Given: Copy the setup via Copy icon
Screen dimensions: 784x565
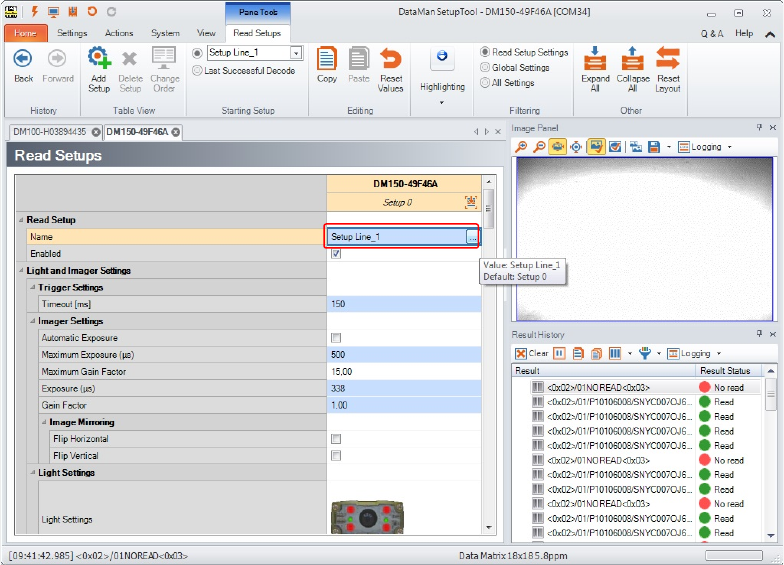Looking at the screenshot, I should pos(327,60).
